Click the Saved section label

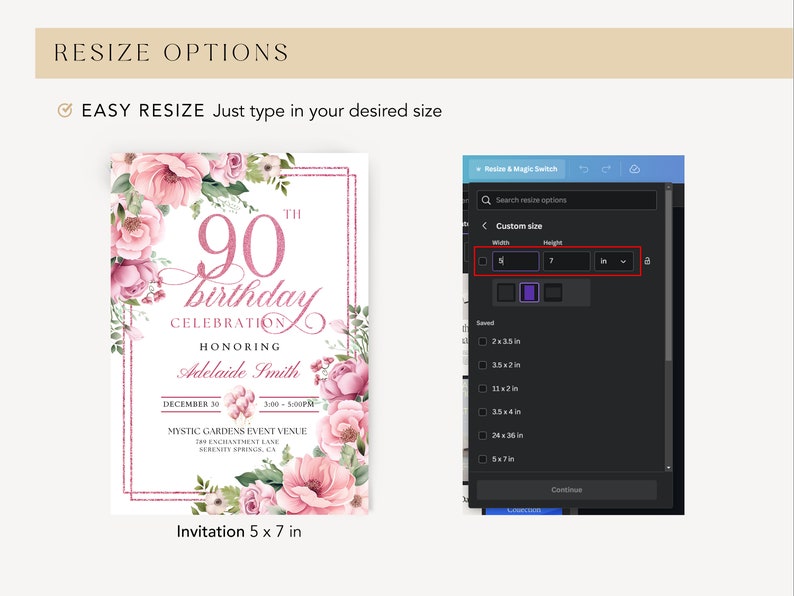click(485, 323)
